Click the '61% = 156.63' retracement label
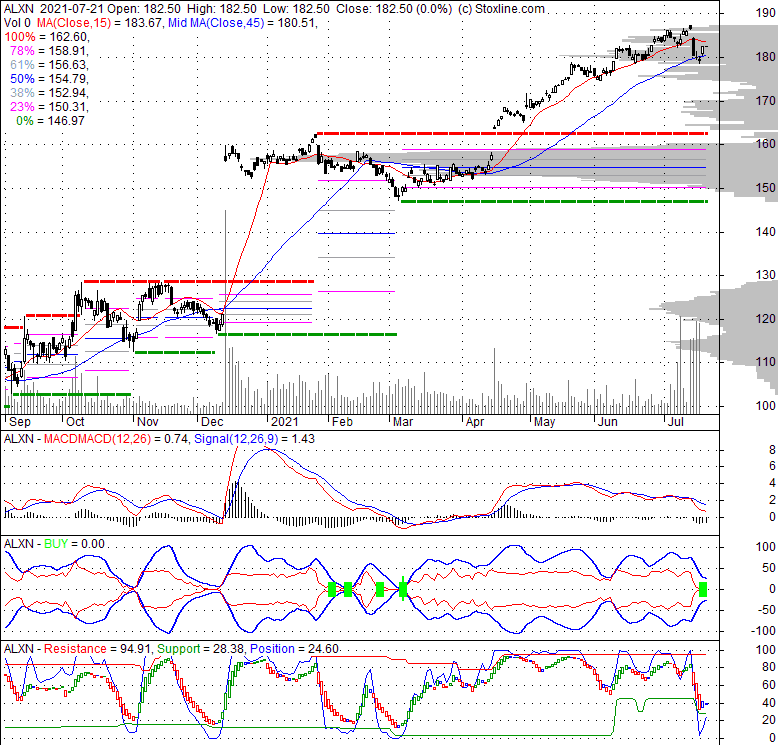Screen dimensions: 780x745 click(x=49, y=65)
